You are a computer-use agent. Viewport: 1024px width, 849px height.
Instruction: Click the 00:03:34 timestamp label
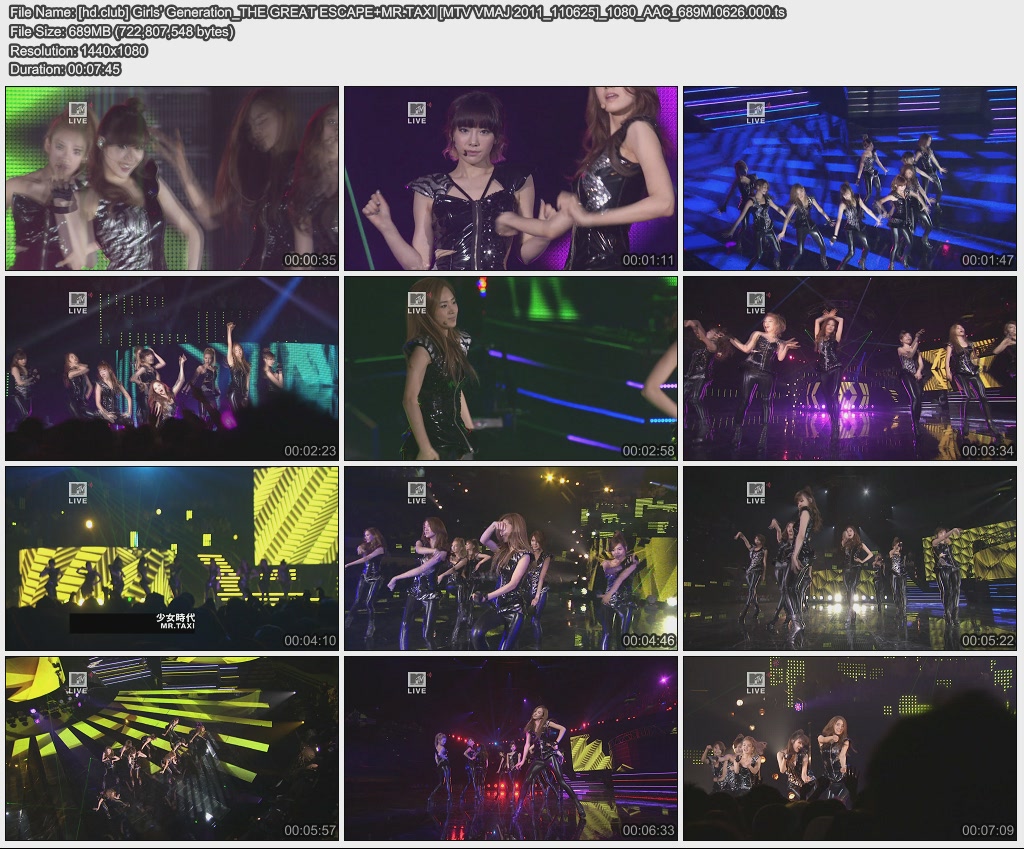pyautogui.click(x=987, y=451)
